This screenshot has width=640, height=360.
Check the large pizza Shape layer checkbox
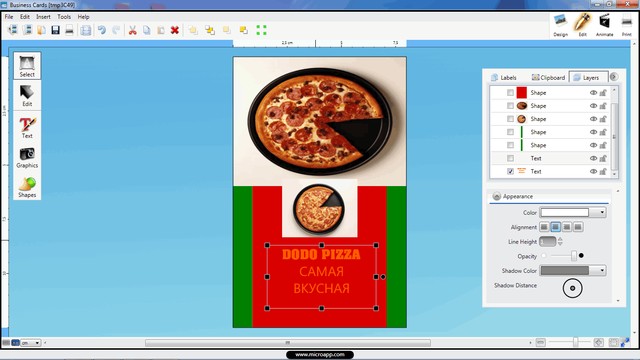(x=510, y=106)
